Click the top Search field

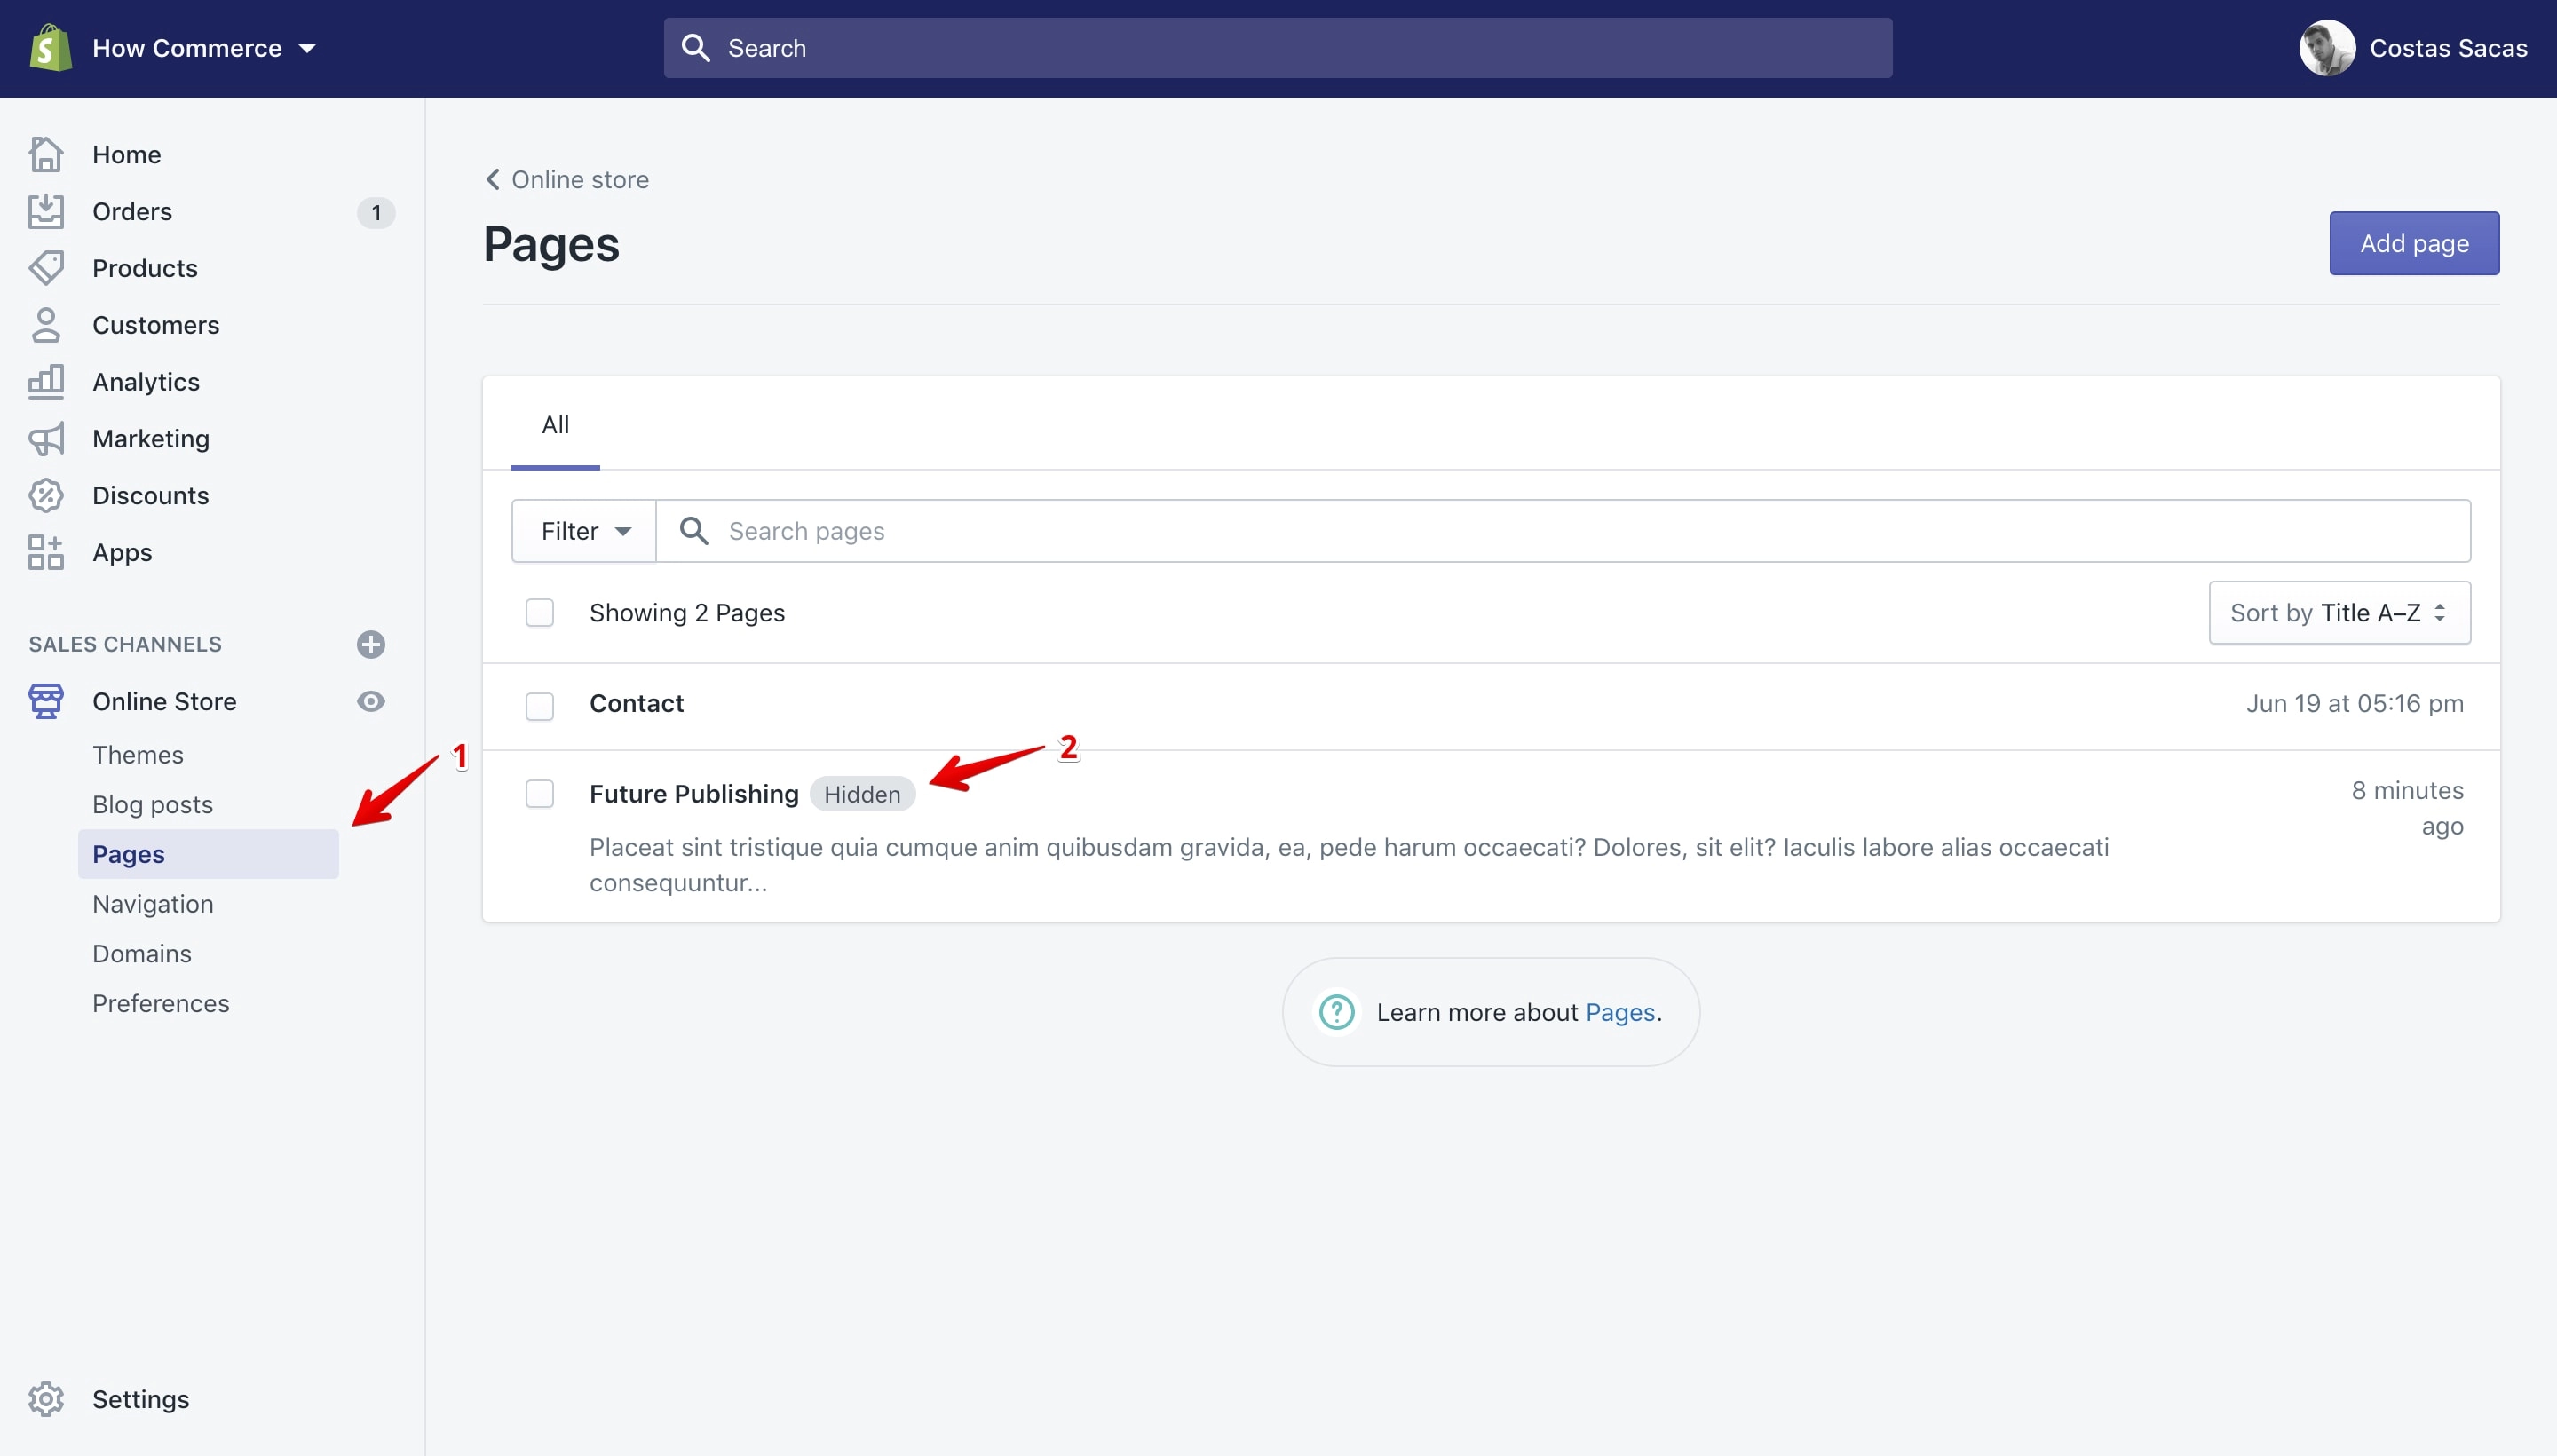(x=1277, y=48)
